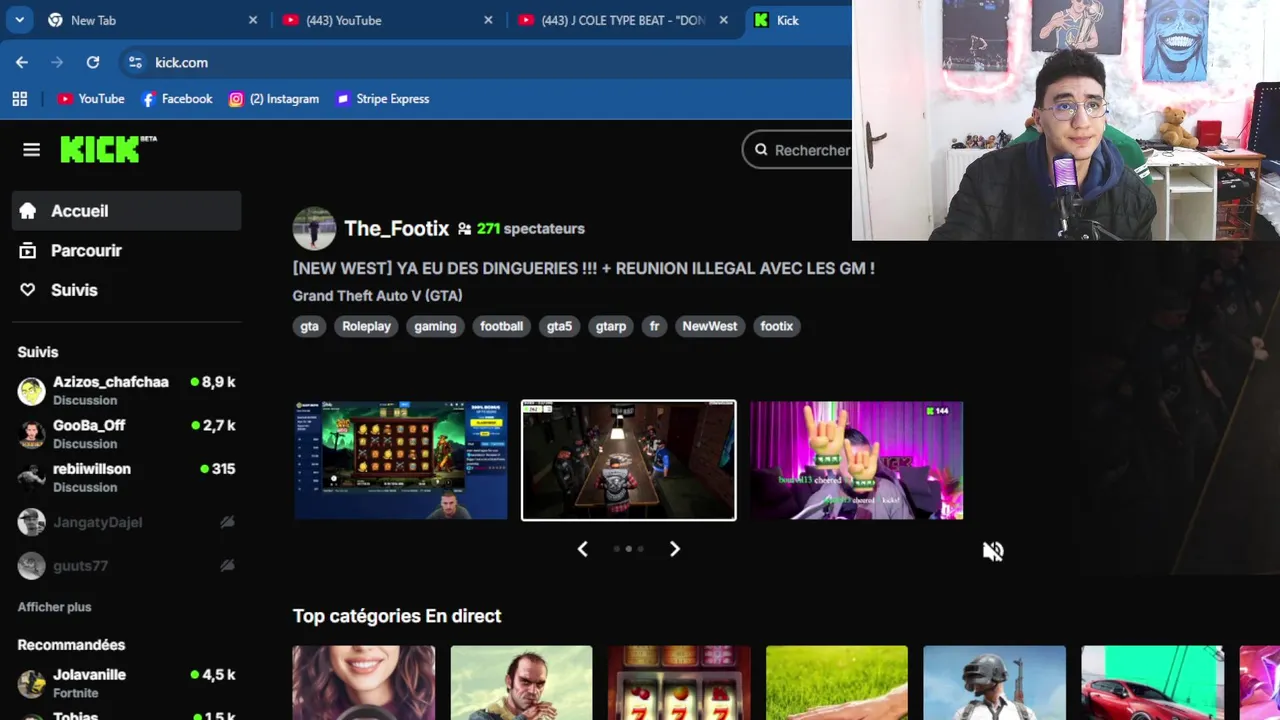Click the NEW WEST stream title text
The width and height of the screenshot is (1280, 720).
click(x=584, y=269)
